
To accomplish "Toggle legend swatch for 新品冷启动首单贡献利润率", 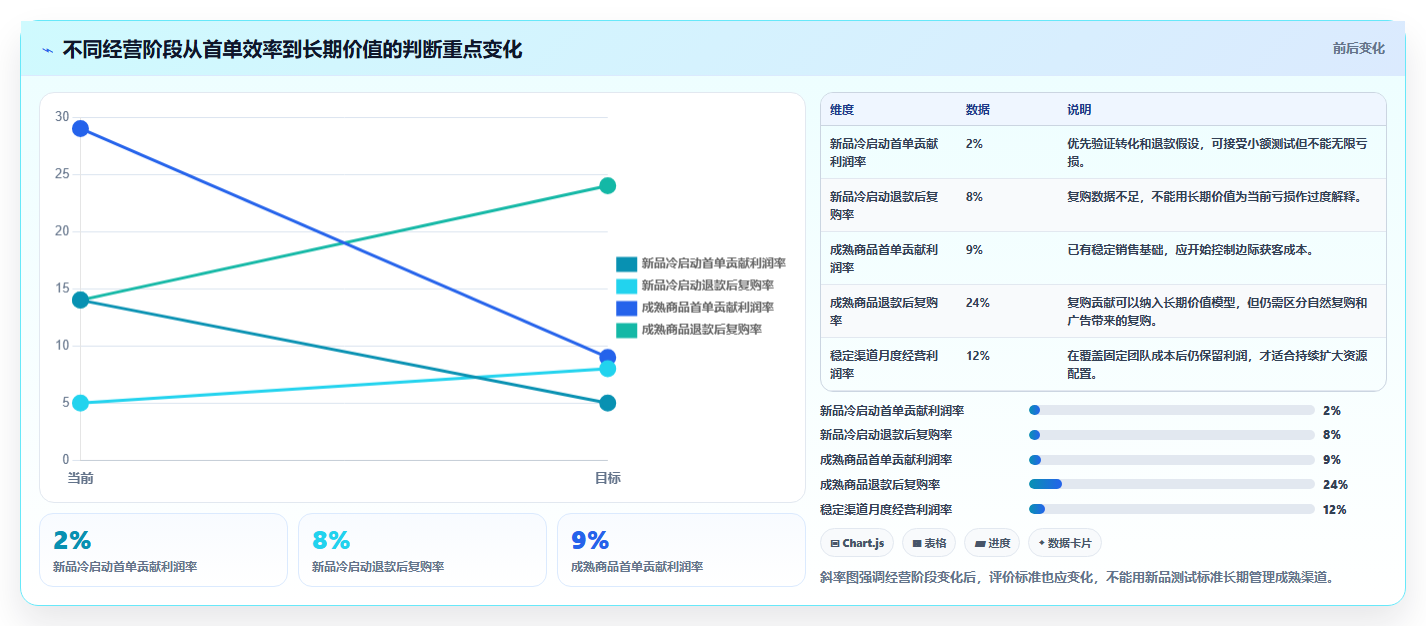I will tap(626, 264).
